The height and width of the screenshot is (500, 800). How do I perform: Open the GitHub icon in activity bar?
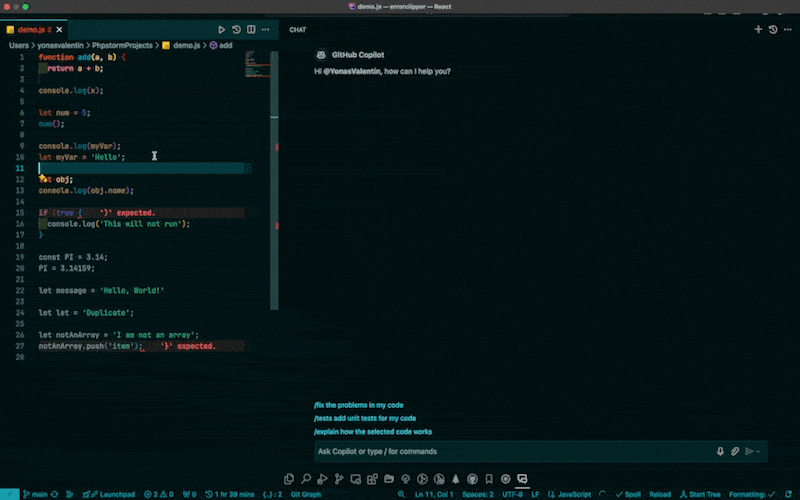(x=472, y=479)
